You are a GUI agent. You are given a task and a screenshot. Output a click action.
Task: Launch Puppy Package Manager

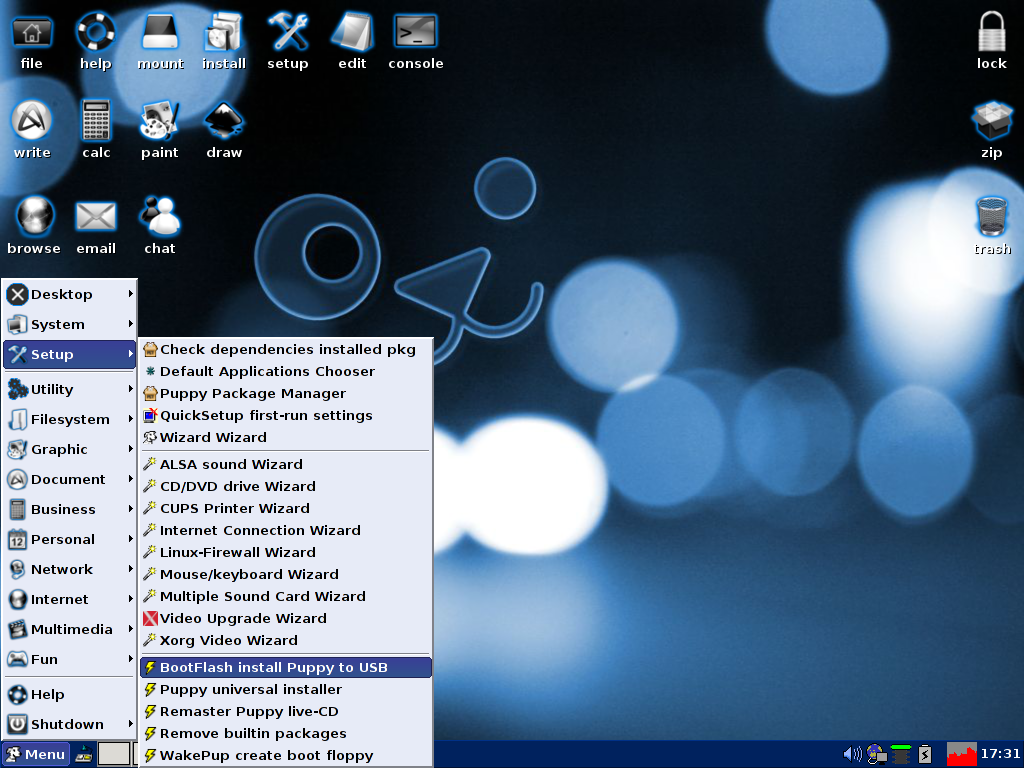(285, 394)
